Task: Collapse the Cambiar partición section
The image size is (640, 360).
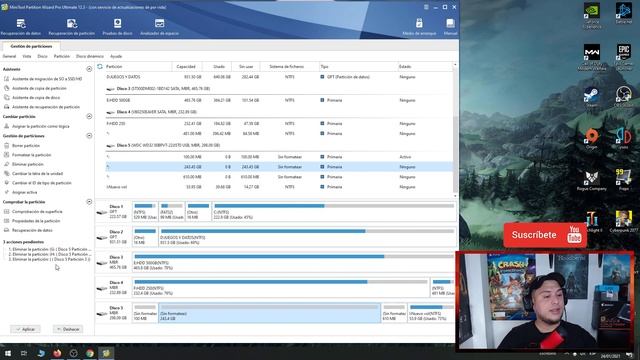Action: (x=89, y=117)
